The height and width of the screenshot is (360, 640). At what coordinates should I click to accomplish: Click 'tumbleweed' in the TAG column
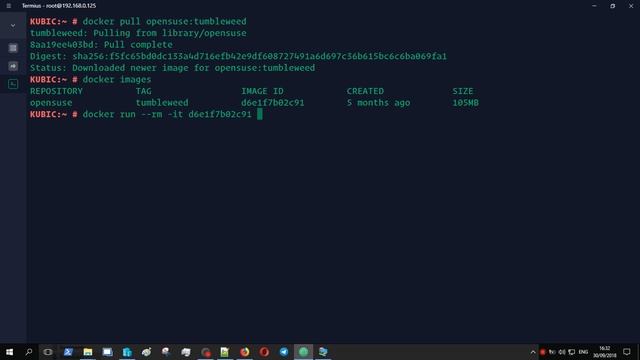pyautogui.click(x=162, y=103)
